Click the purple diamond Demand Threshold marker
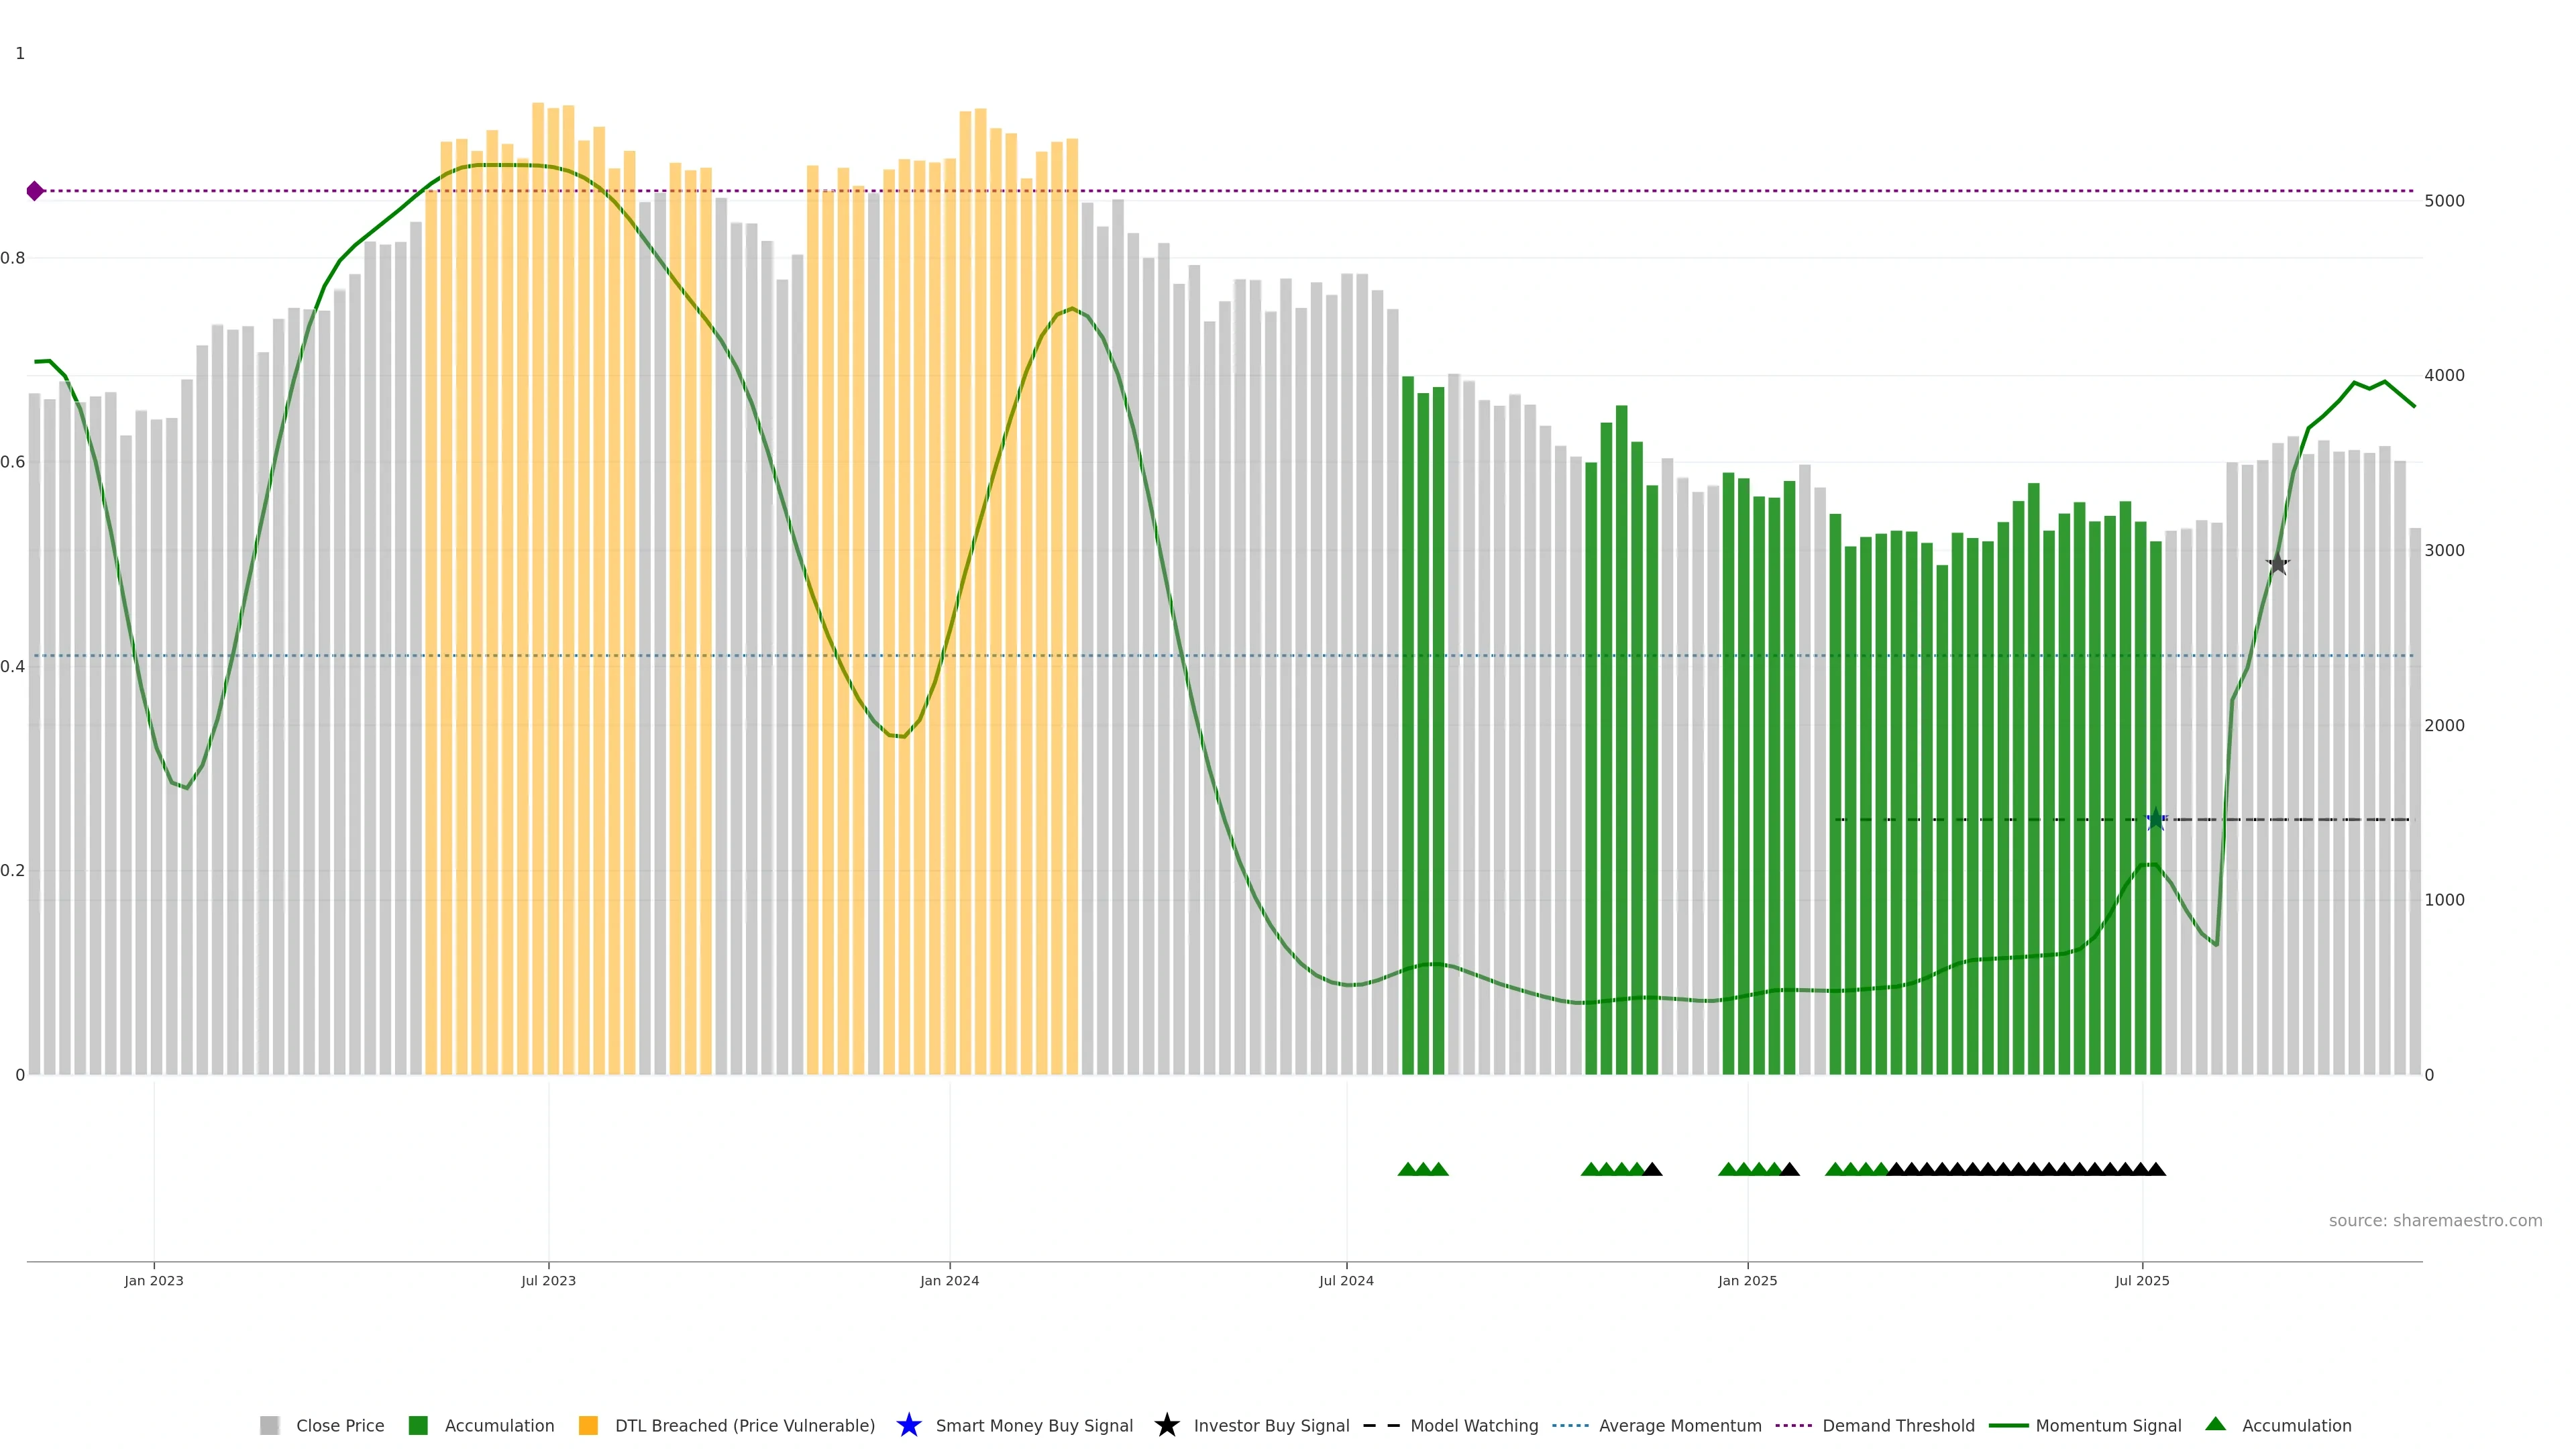The height and width of the screenshot is (1449, 2576). pos(35,191)
